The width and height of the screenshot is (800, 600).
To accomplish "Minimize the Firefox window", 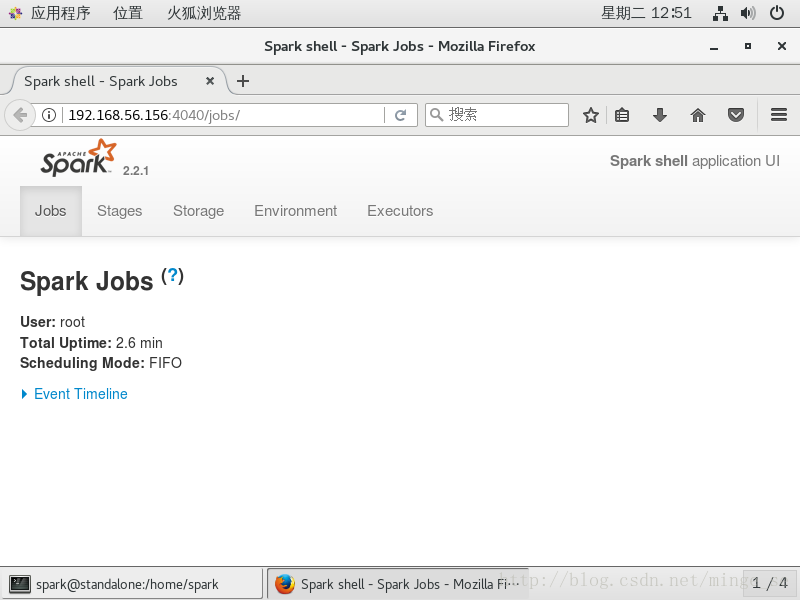I will tap(714, 46).
